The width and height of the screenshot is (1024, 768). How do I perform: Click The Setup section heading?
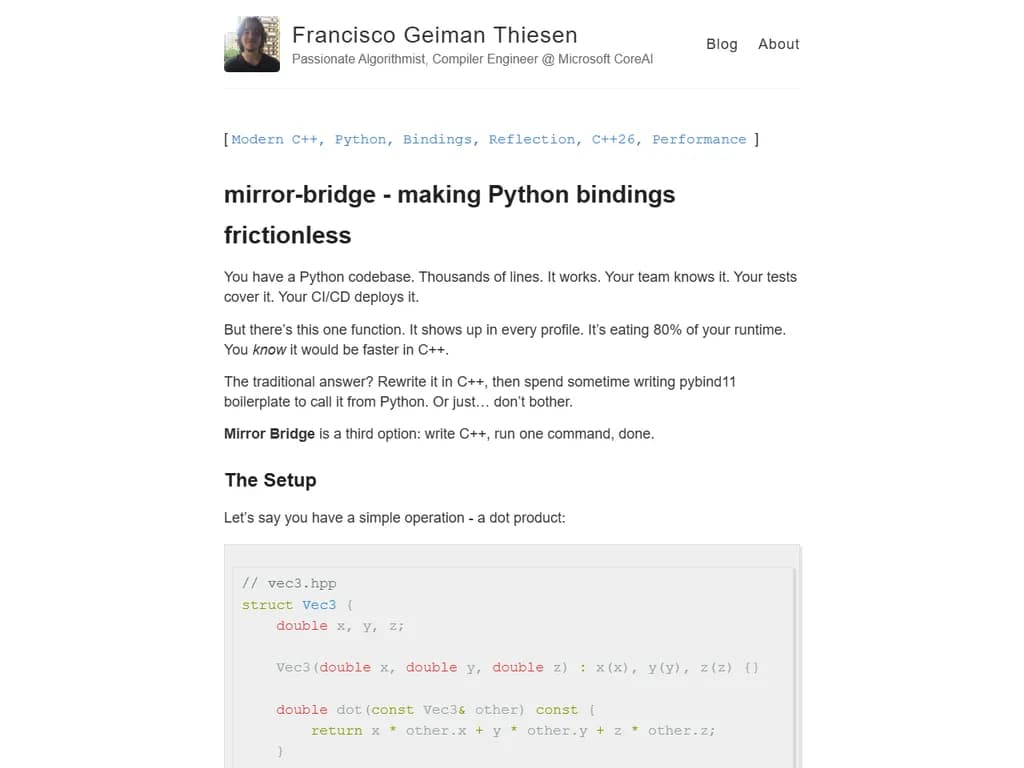[270, 480]
